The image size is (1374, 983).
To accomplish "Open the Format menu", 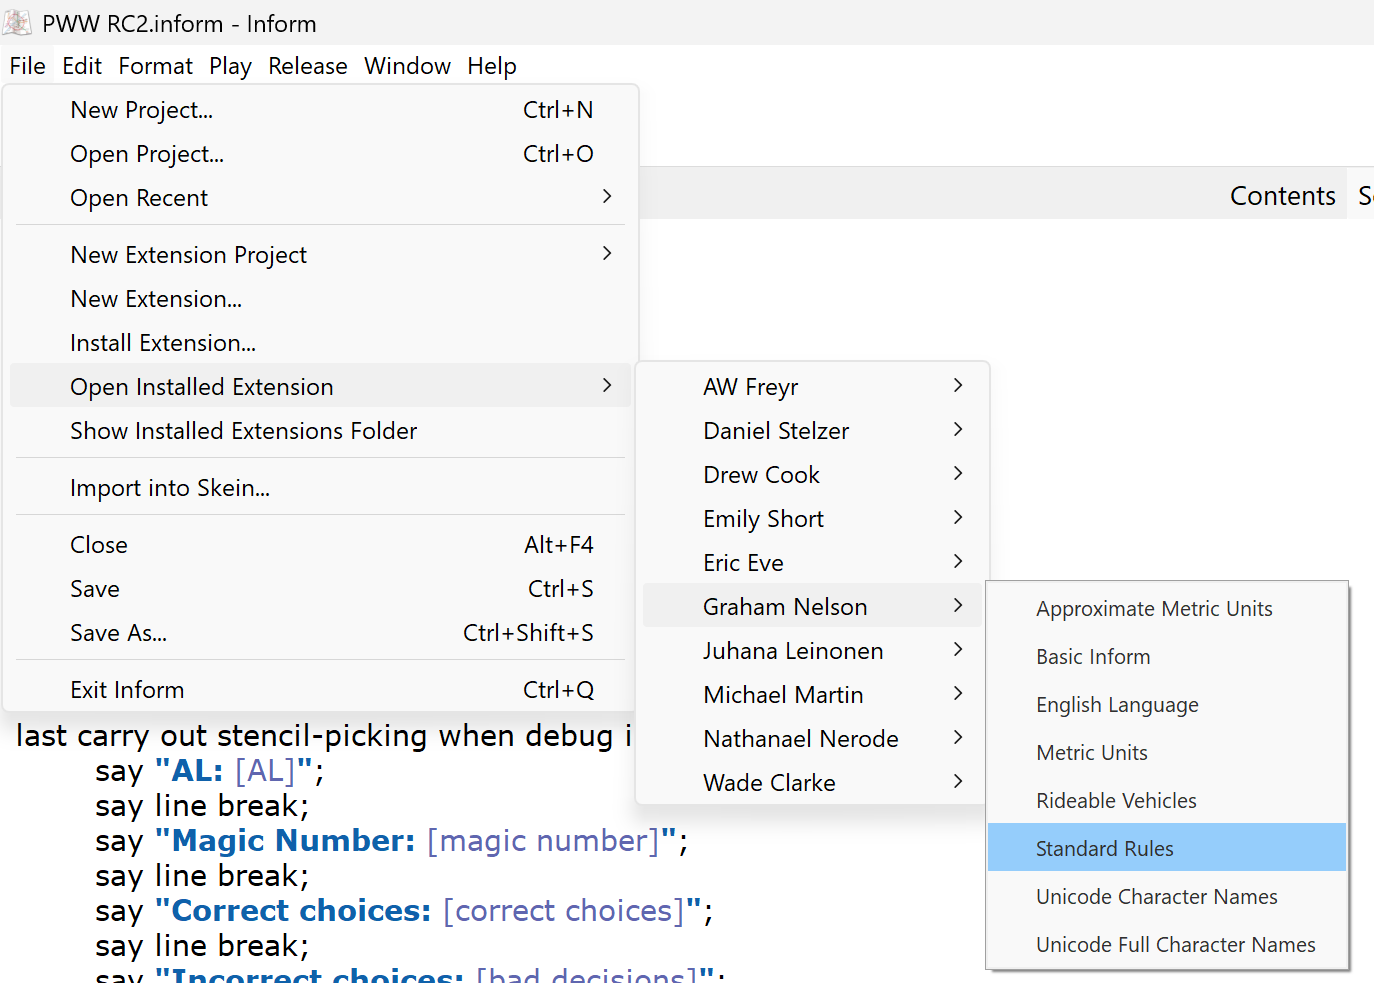I will click(155, 66).
